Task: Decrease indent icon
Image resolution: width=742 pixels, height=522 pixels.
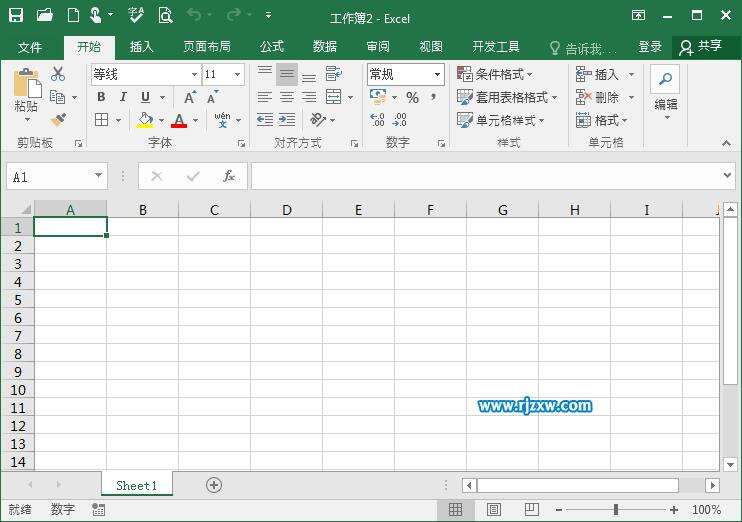Action: [x=265, y=120]
